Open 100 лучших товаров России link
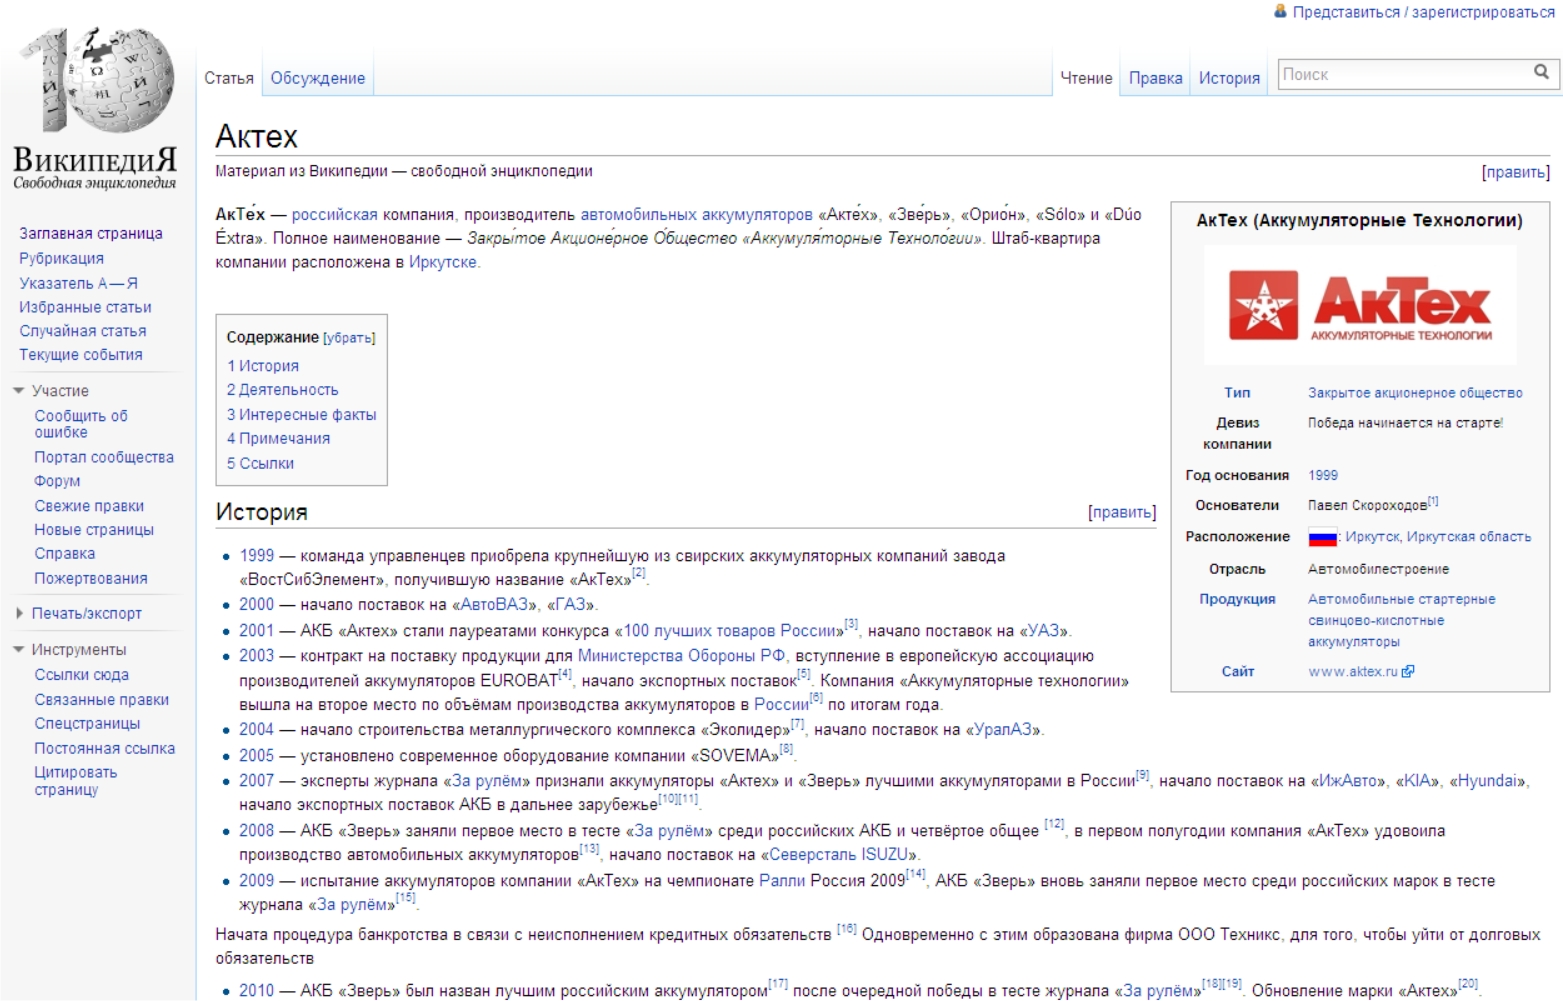The width and height of the screenshot is (1563, 1001). 728,631
